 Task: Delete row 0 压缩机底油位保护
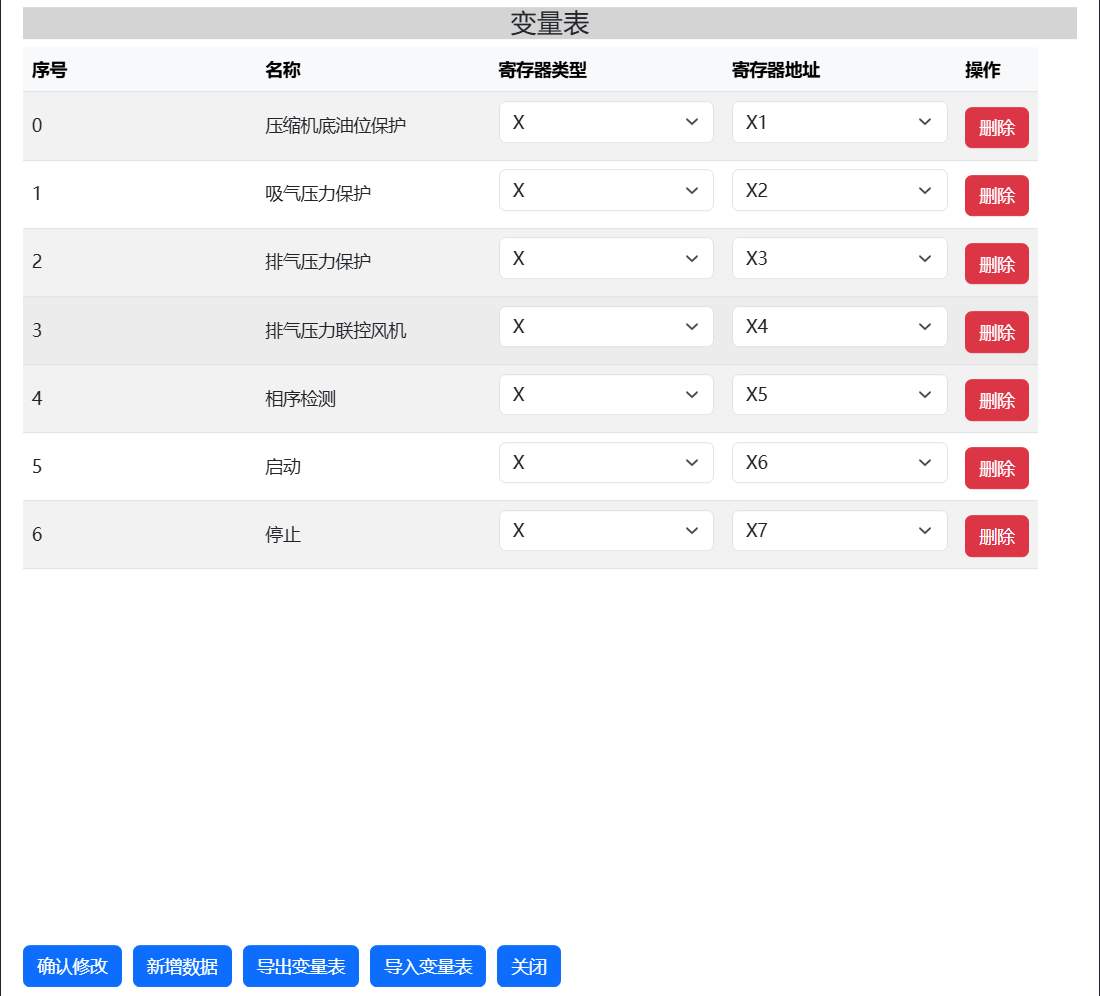click(x=996, y=128)
